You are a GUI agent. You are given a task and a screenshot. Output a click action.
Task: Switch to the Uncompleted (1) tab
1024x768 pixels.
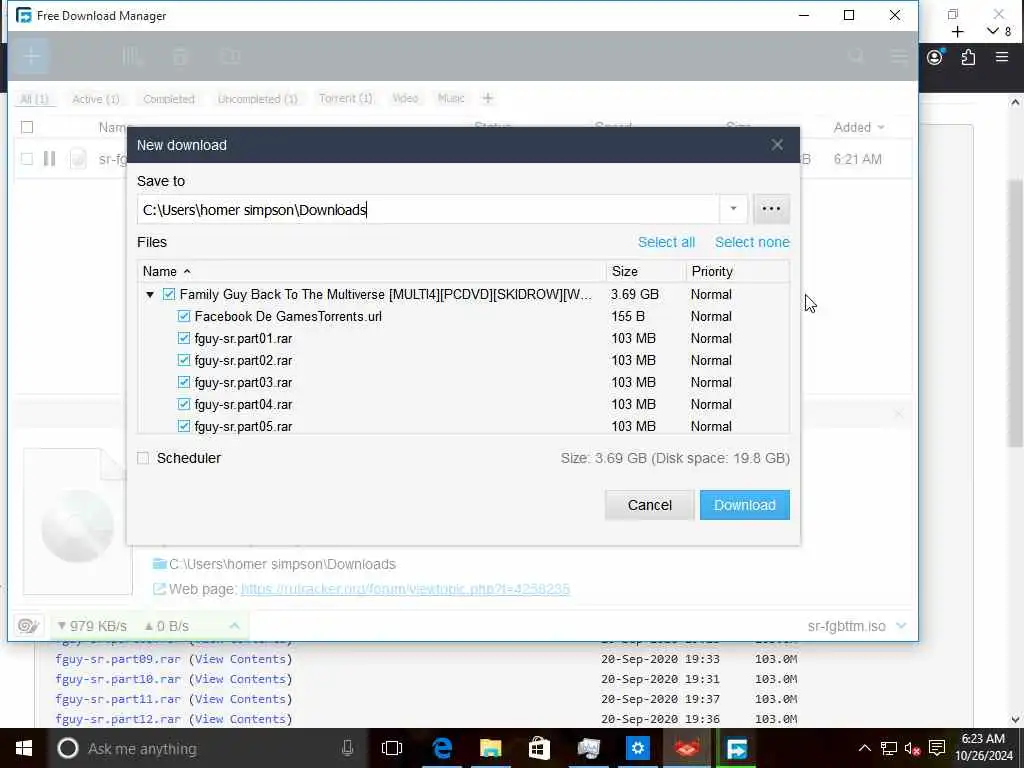pyautogui.click(x=257, y=99)
